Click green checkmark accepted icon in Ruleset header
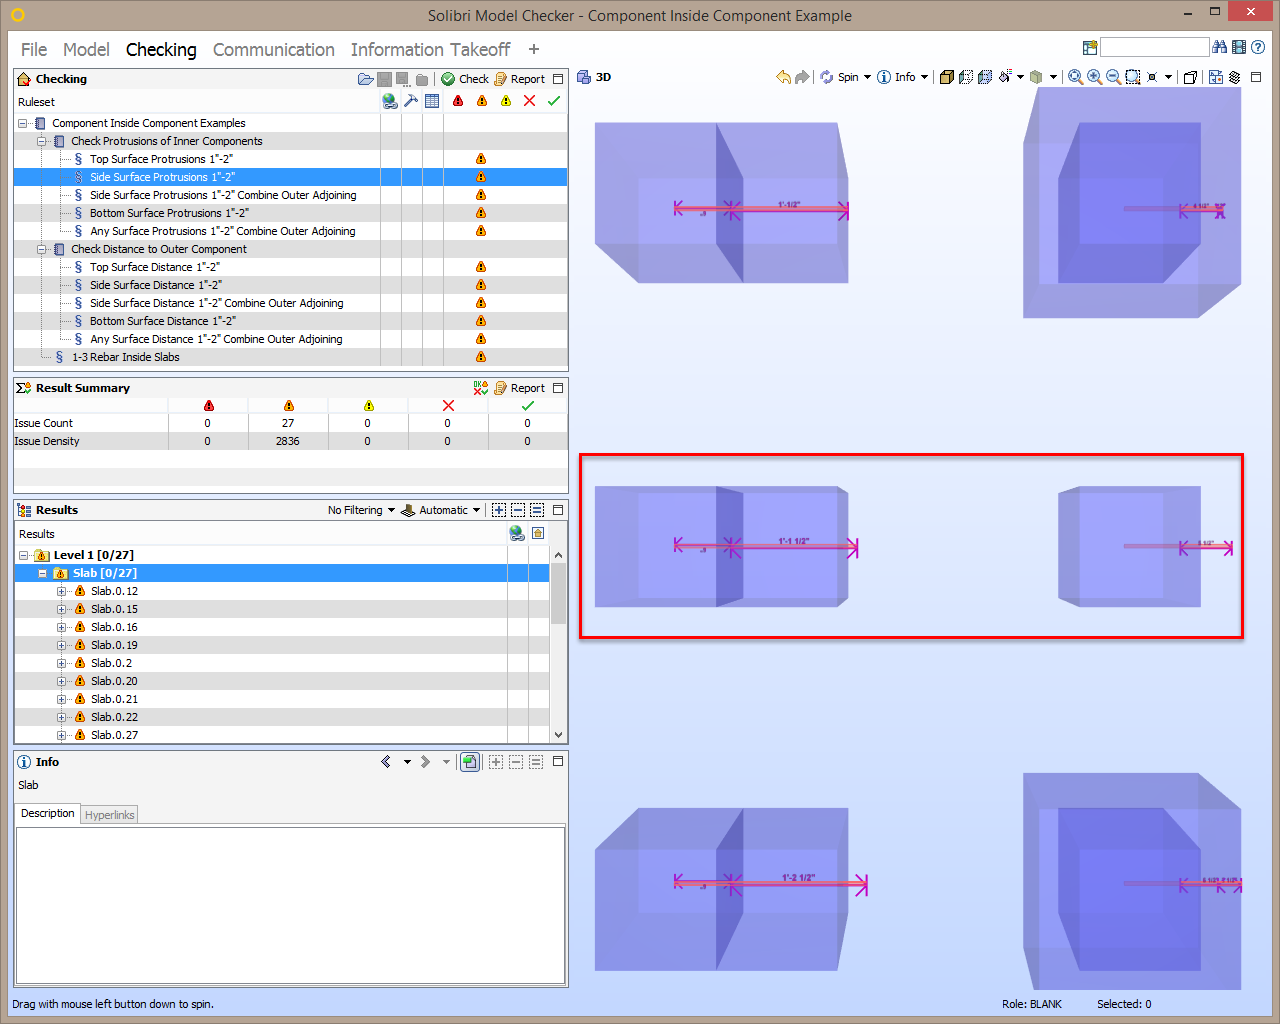The width and height of the screenshot is (1280, 1024). 554,101
